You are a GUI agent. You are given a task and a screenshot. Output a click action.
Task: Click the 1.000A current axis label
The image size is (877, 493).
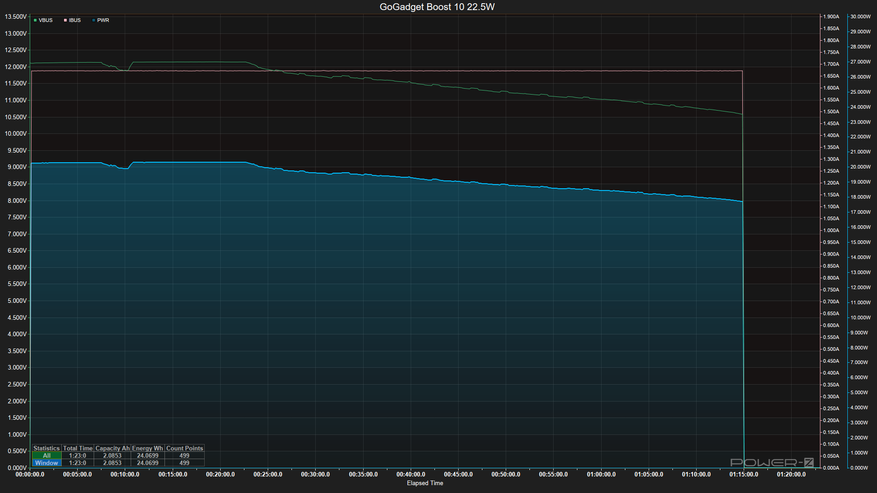(831, 230)
